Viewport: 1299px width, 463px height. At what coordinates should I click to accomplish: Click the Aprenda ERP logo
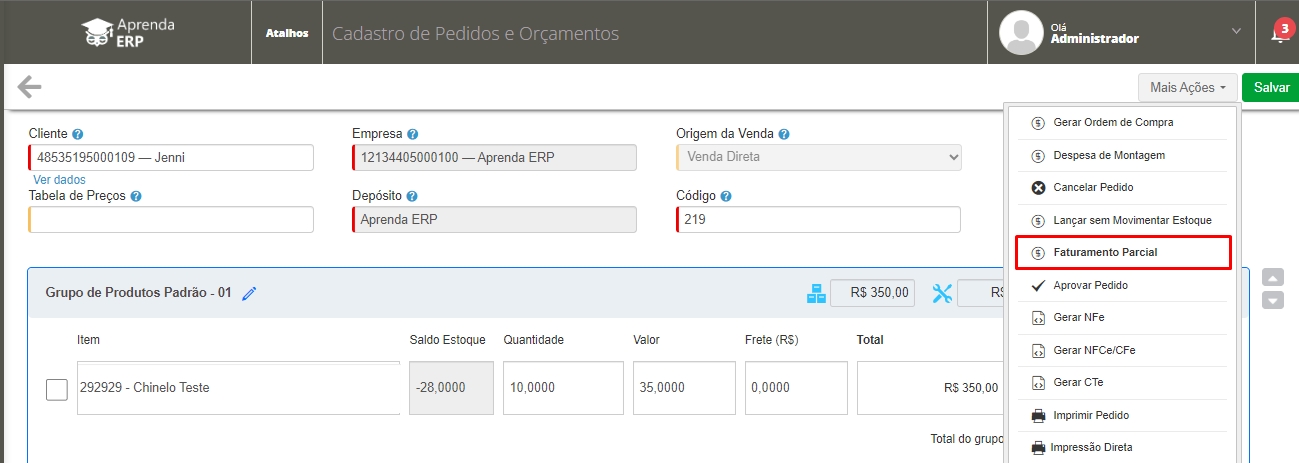(128, 33)
